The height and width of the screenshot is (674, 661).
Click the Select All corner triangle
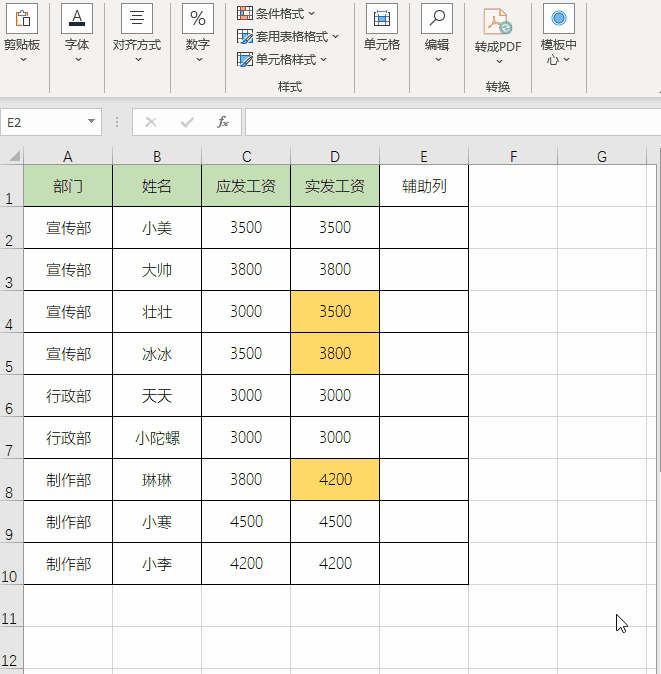point(15,155)
